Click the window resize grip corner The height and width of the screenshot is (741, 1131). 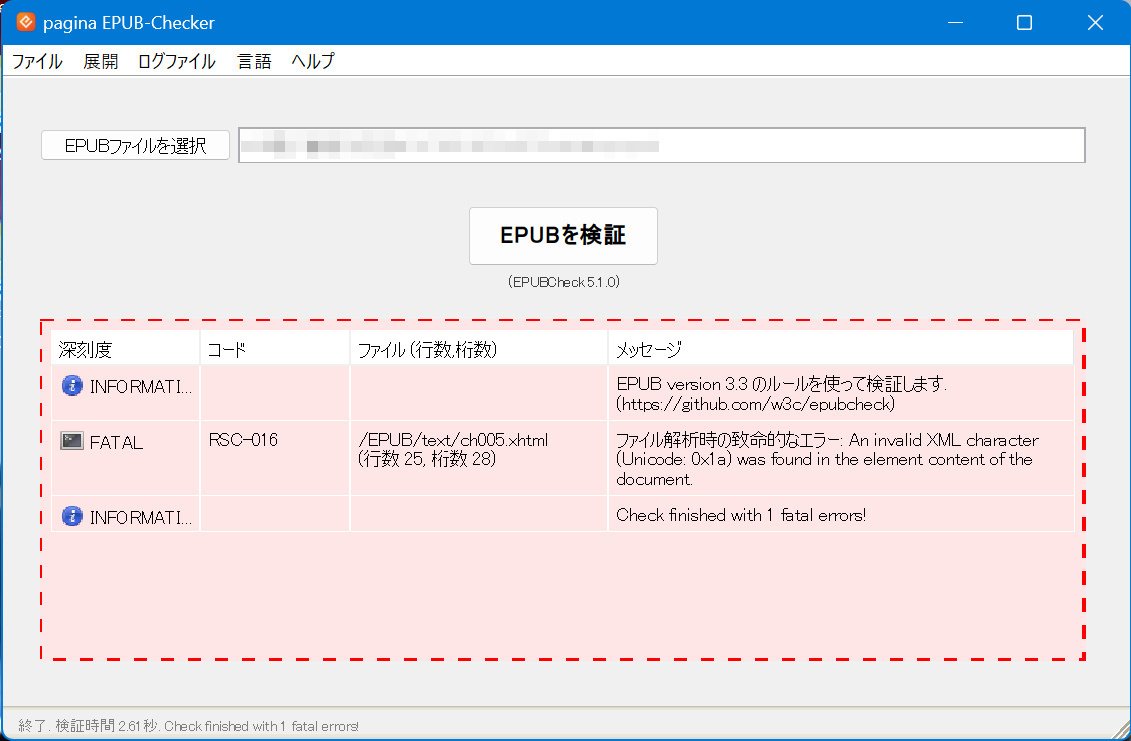click(1121, 730)
